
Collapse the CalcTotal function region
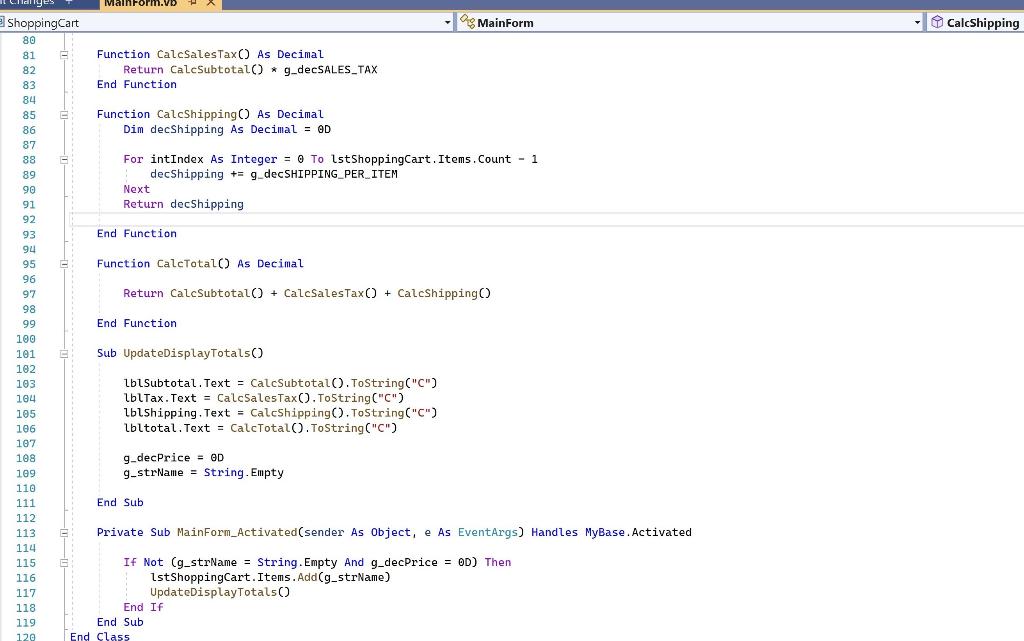point(63,263)
